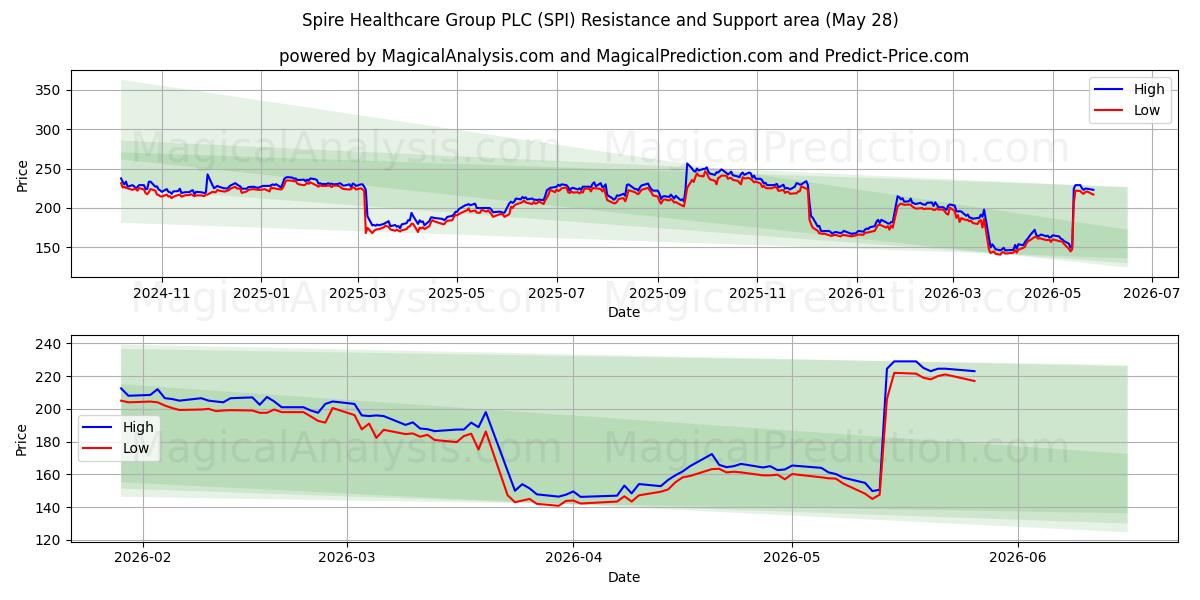Click the '2026-06' tick label on bottom chart
Image resolution: width=1200 pixels, height=600 pixels.
[x=1018, y=558]
